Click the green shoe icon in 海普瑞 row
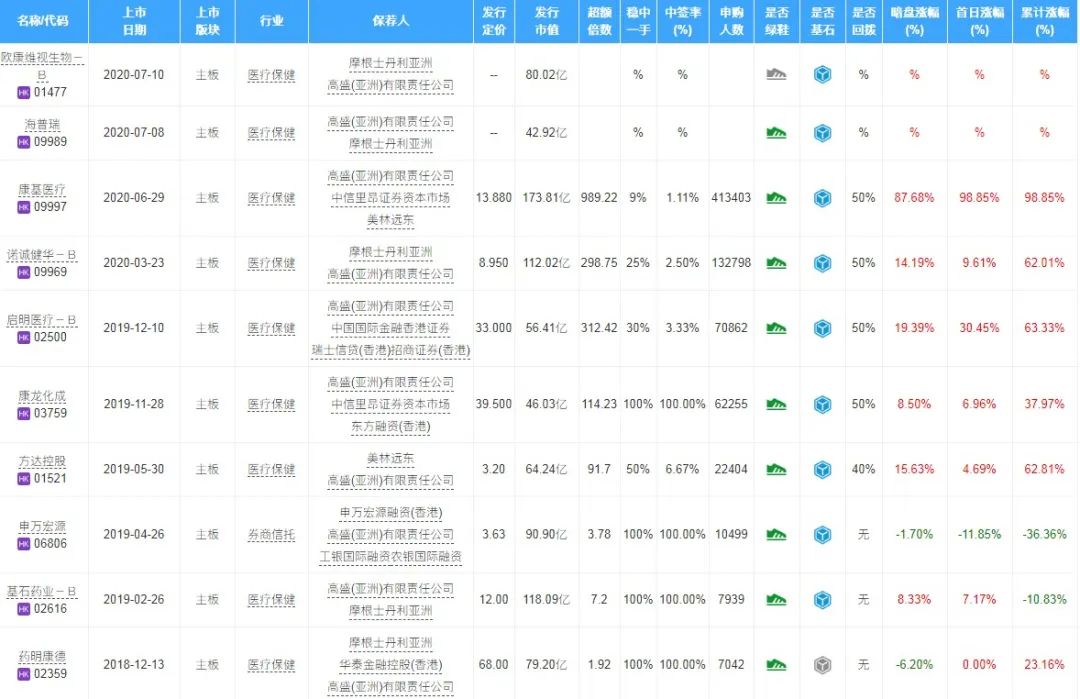 click(776, 132)
